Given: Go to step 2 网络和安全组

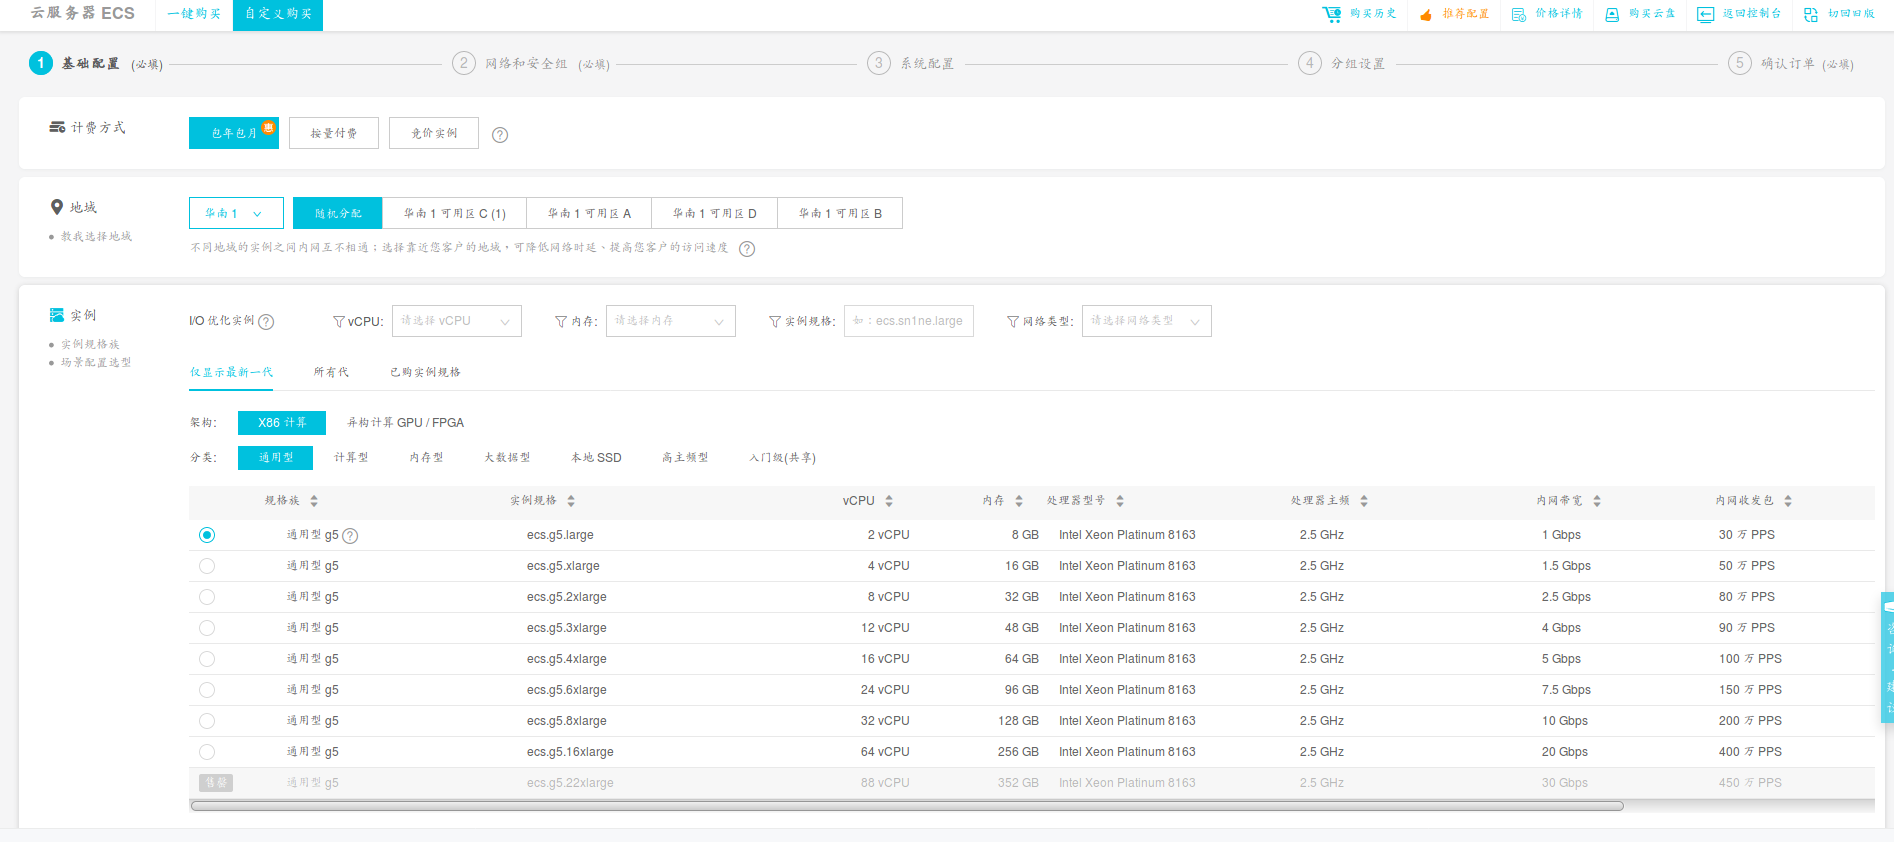Looking at the screenshot, I should coord(531,64).
